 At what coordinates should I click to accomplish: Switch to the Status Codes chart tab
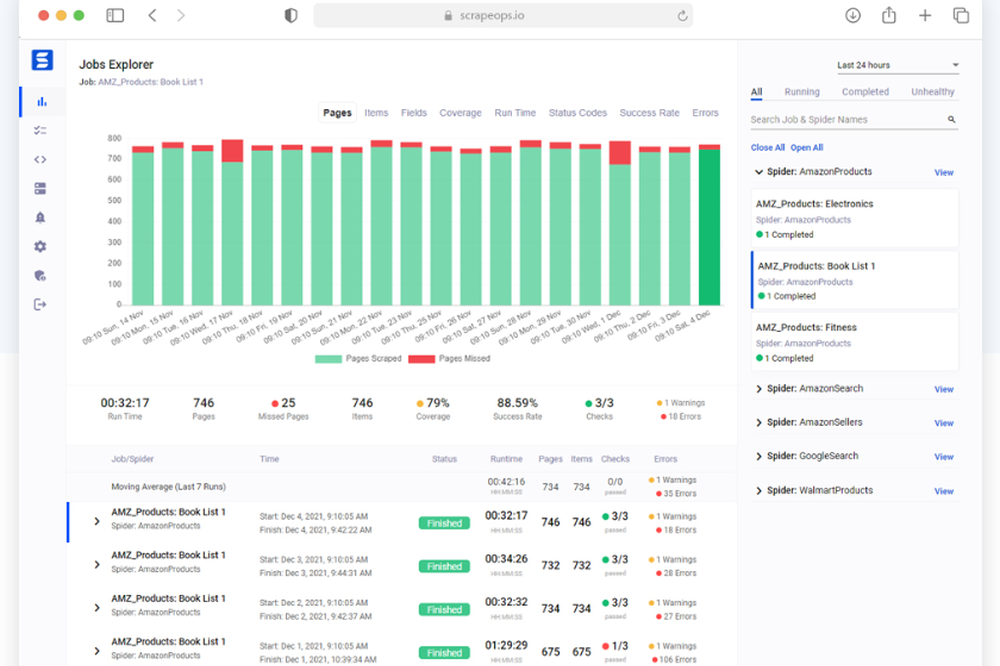click(578, 113)
